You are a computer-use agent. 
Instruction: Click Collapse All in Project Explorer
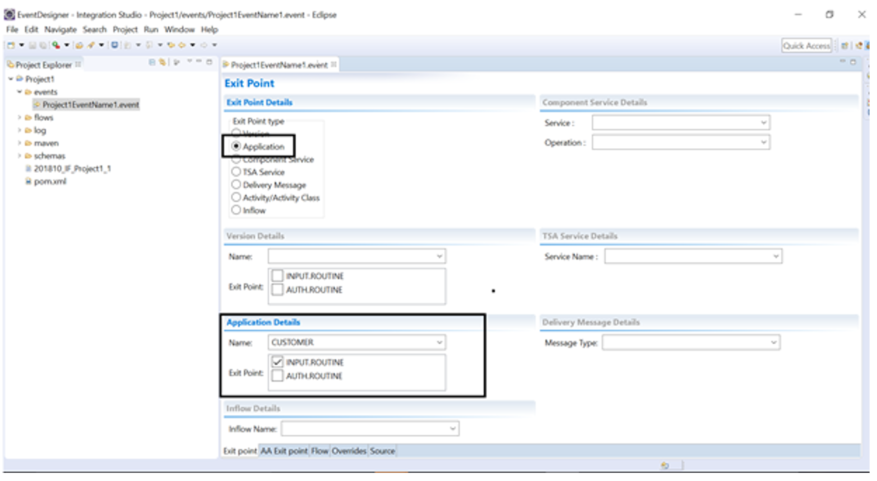(153, 64)
